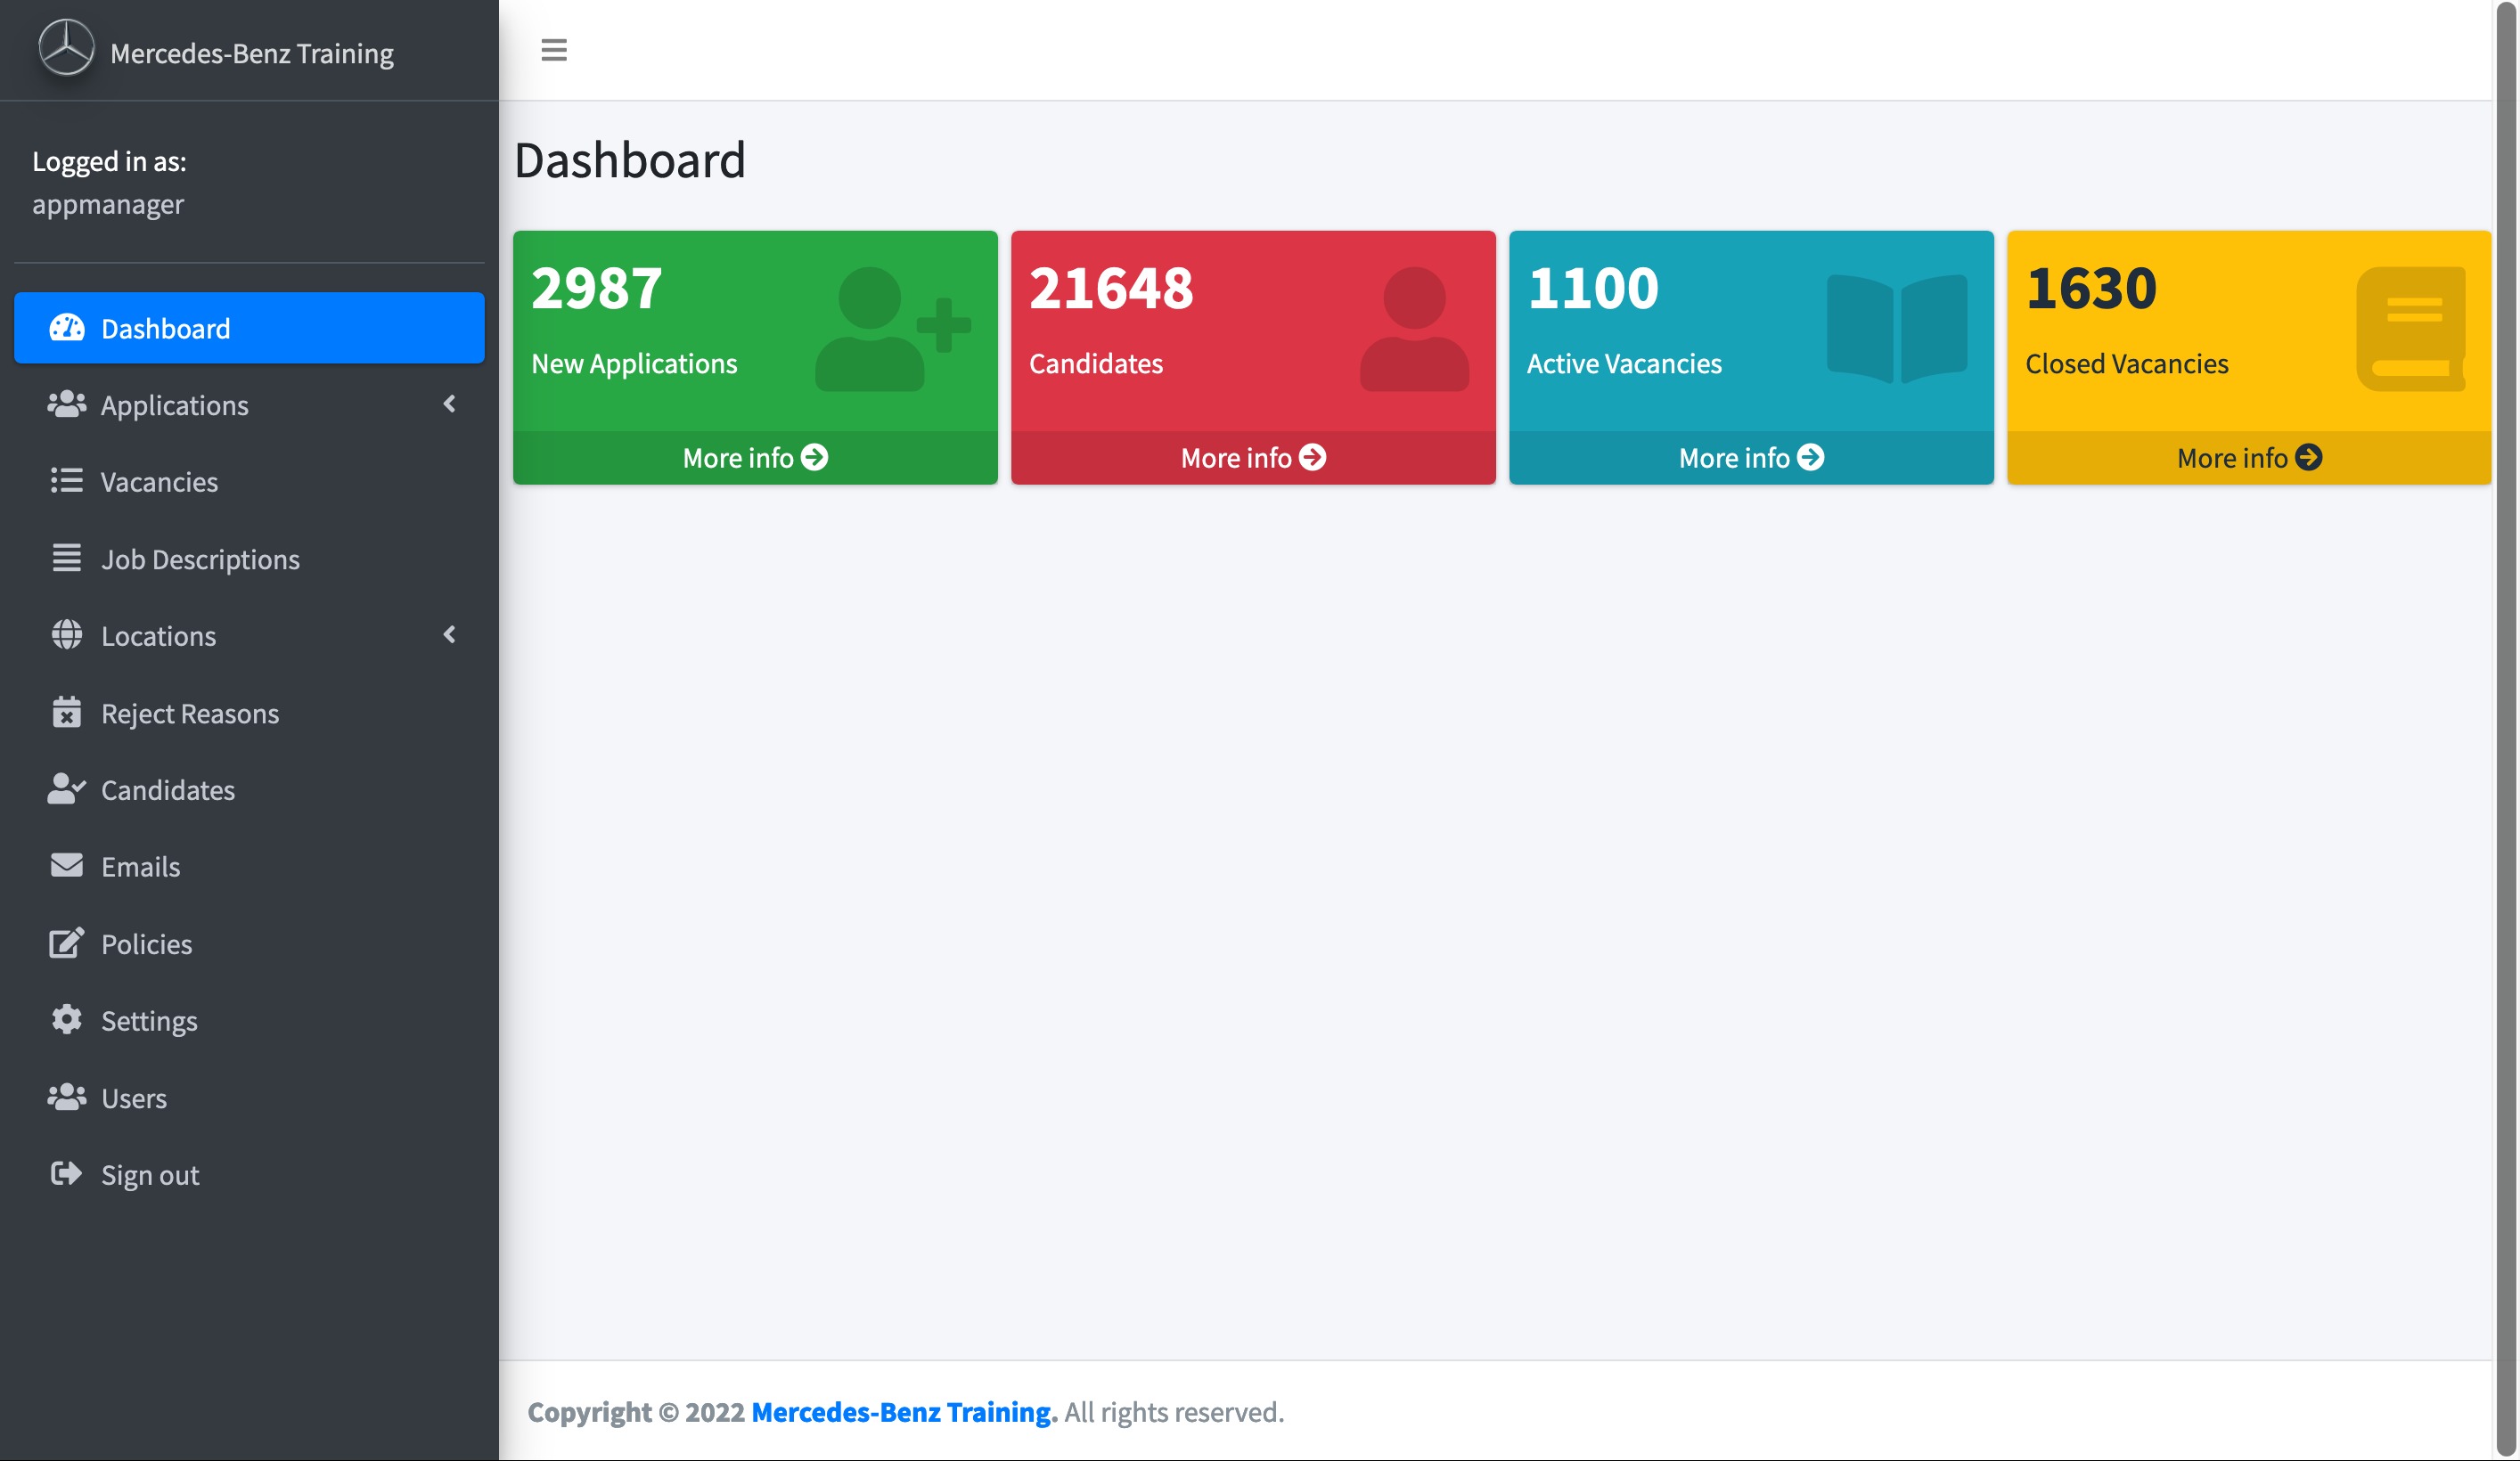This screenshot has width=2520, height=1461.
Task: Click the user-plus icon on the New Applications card
Action: (x=893, y=329)
